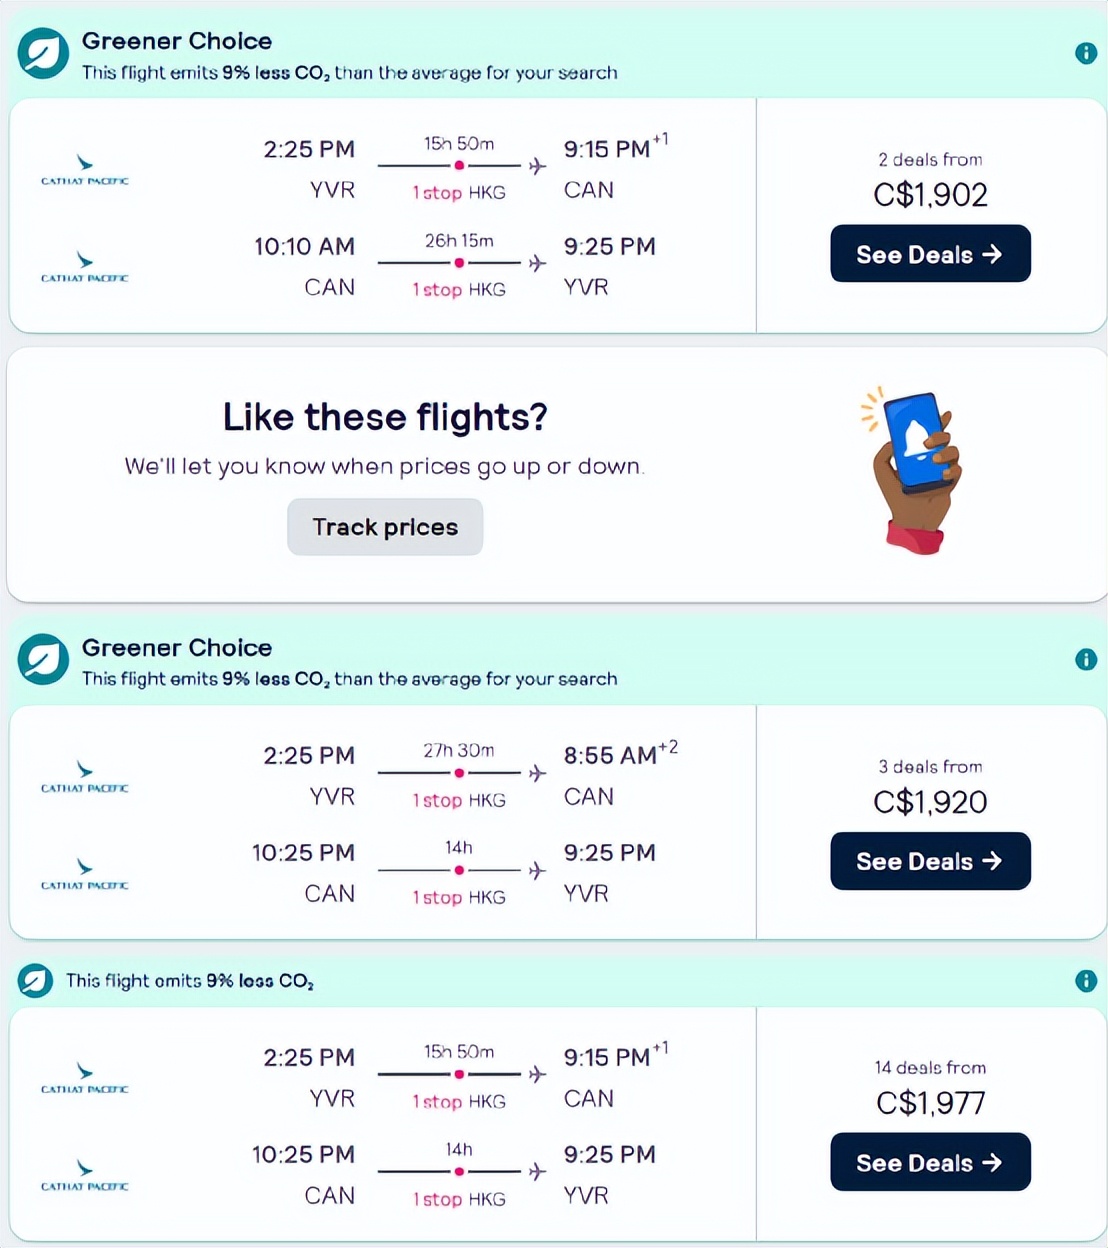Click the 8:55 AM +2 arrival time

(619, 755)
